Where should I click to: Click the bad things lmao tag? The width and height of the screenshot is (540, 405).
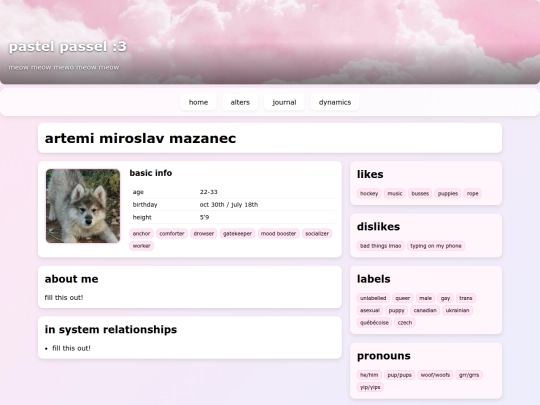(x=381, y=246)
